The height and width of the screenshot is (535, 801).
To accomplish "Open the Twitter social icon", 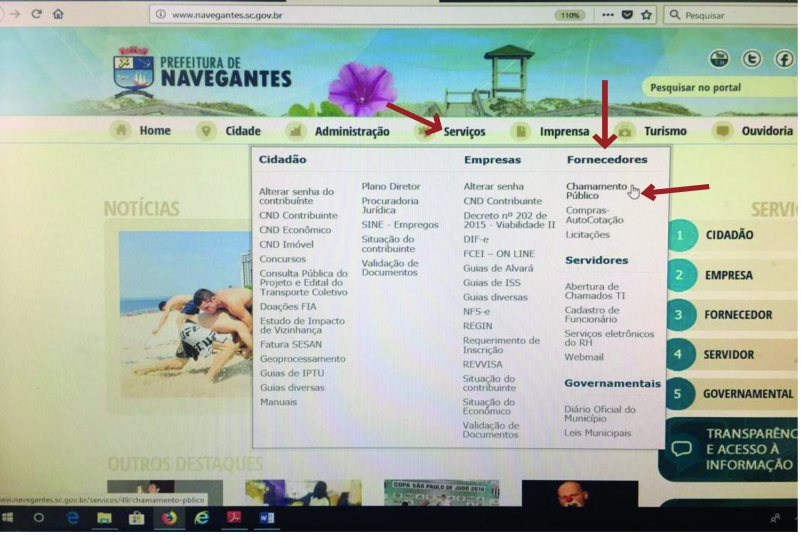I will click(751, 59).
